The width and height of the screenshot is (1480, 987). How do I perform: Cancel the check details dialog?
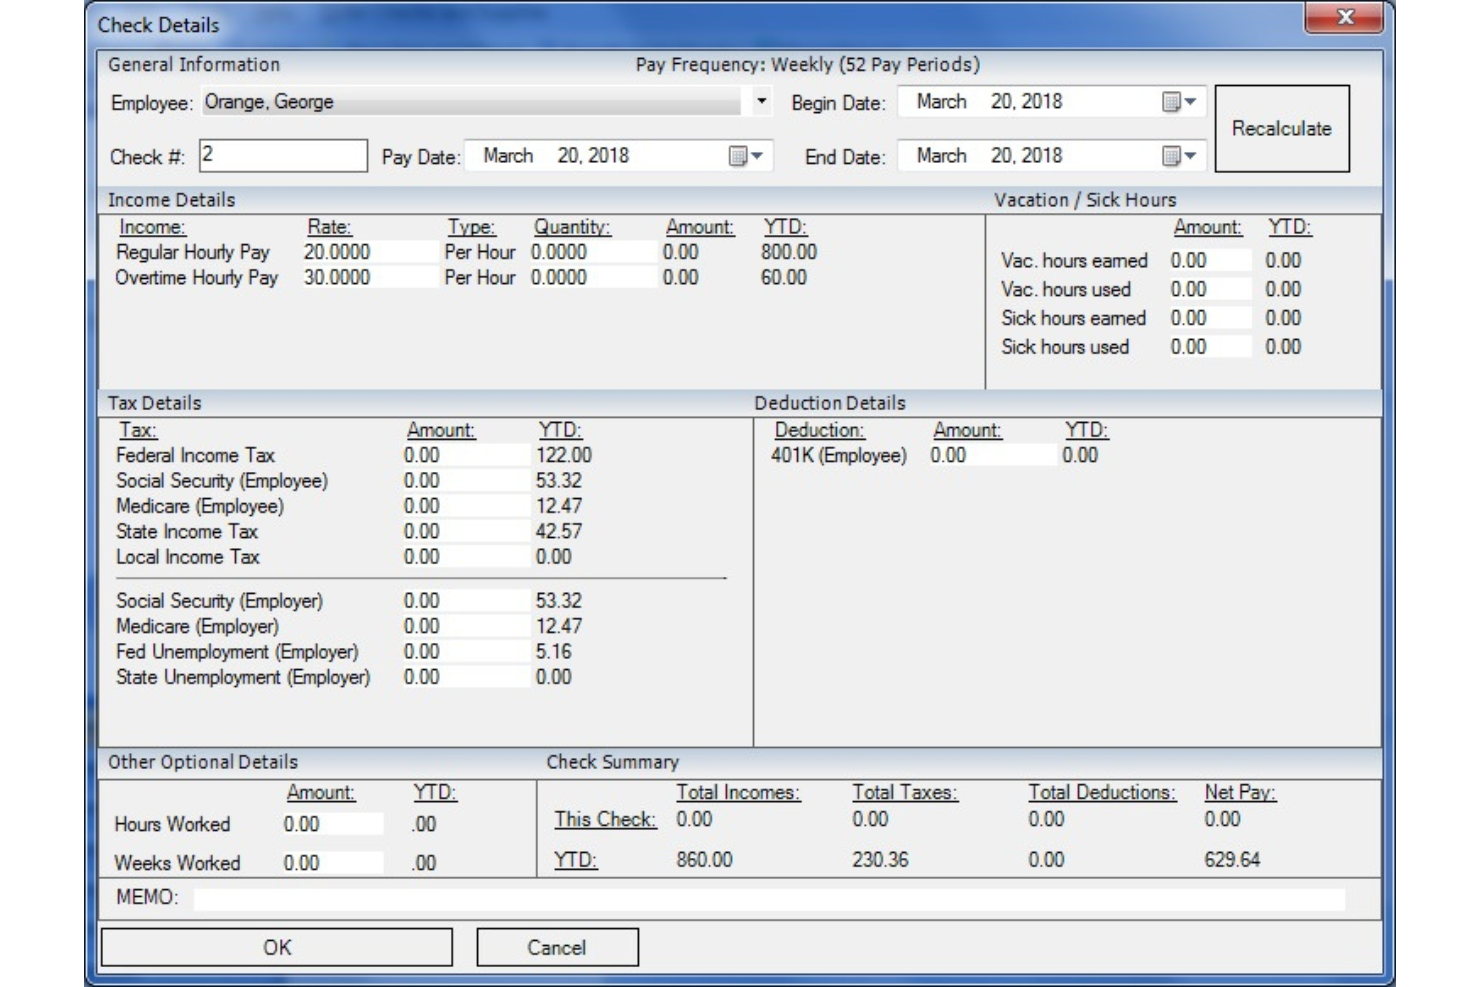click(557, 947)
